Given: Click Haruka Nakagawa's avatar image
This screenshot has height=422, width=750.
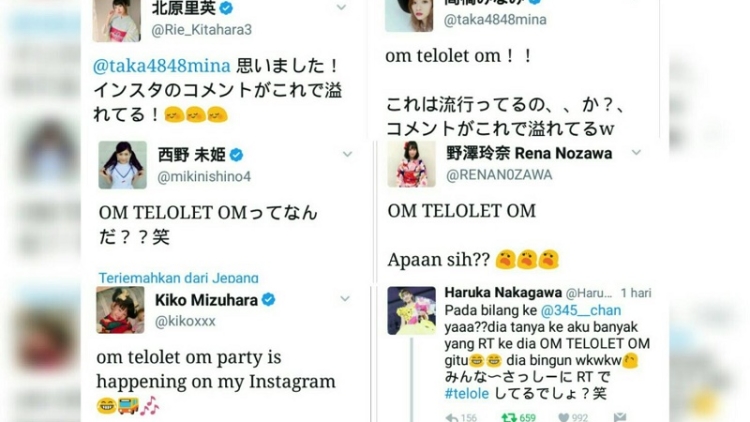Looking at the screenshot, I should [411, 311].
